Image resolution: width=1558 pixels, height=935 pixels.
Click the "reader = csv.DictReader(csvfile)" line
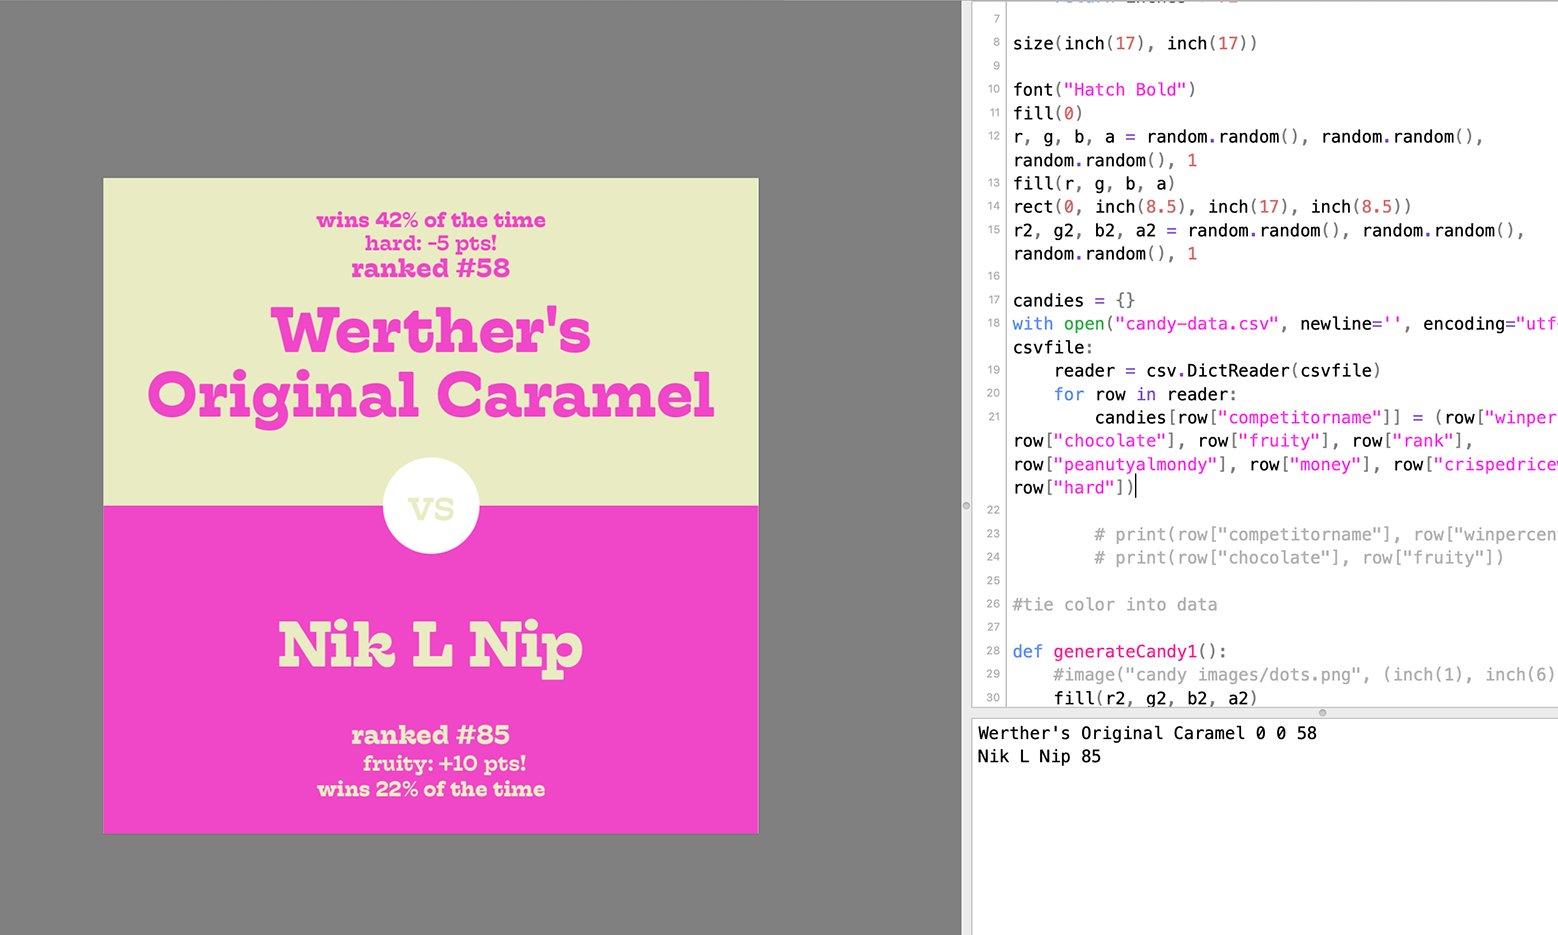[1217, 371]
